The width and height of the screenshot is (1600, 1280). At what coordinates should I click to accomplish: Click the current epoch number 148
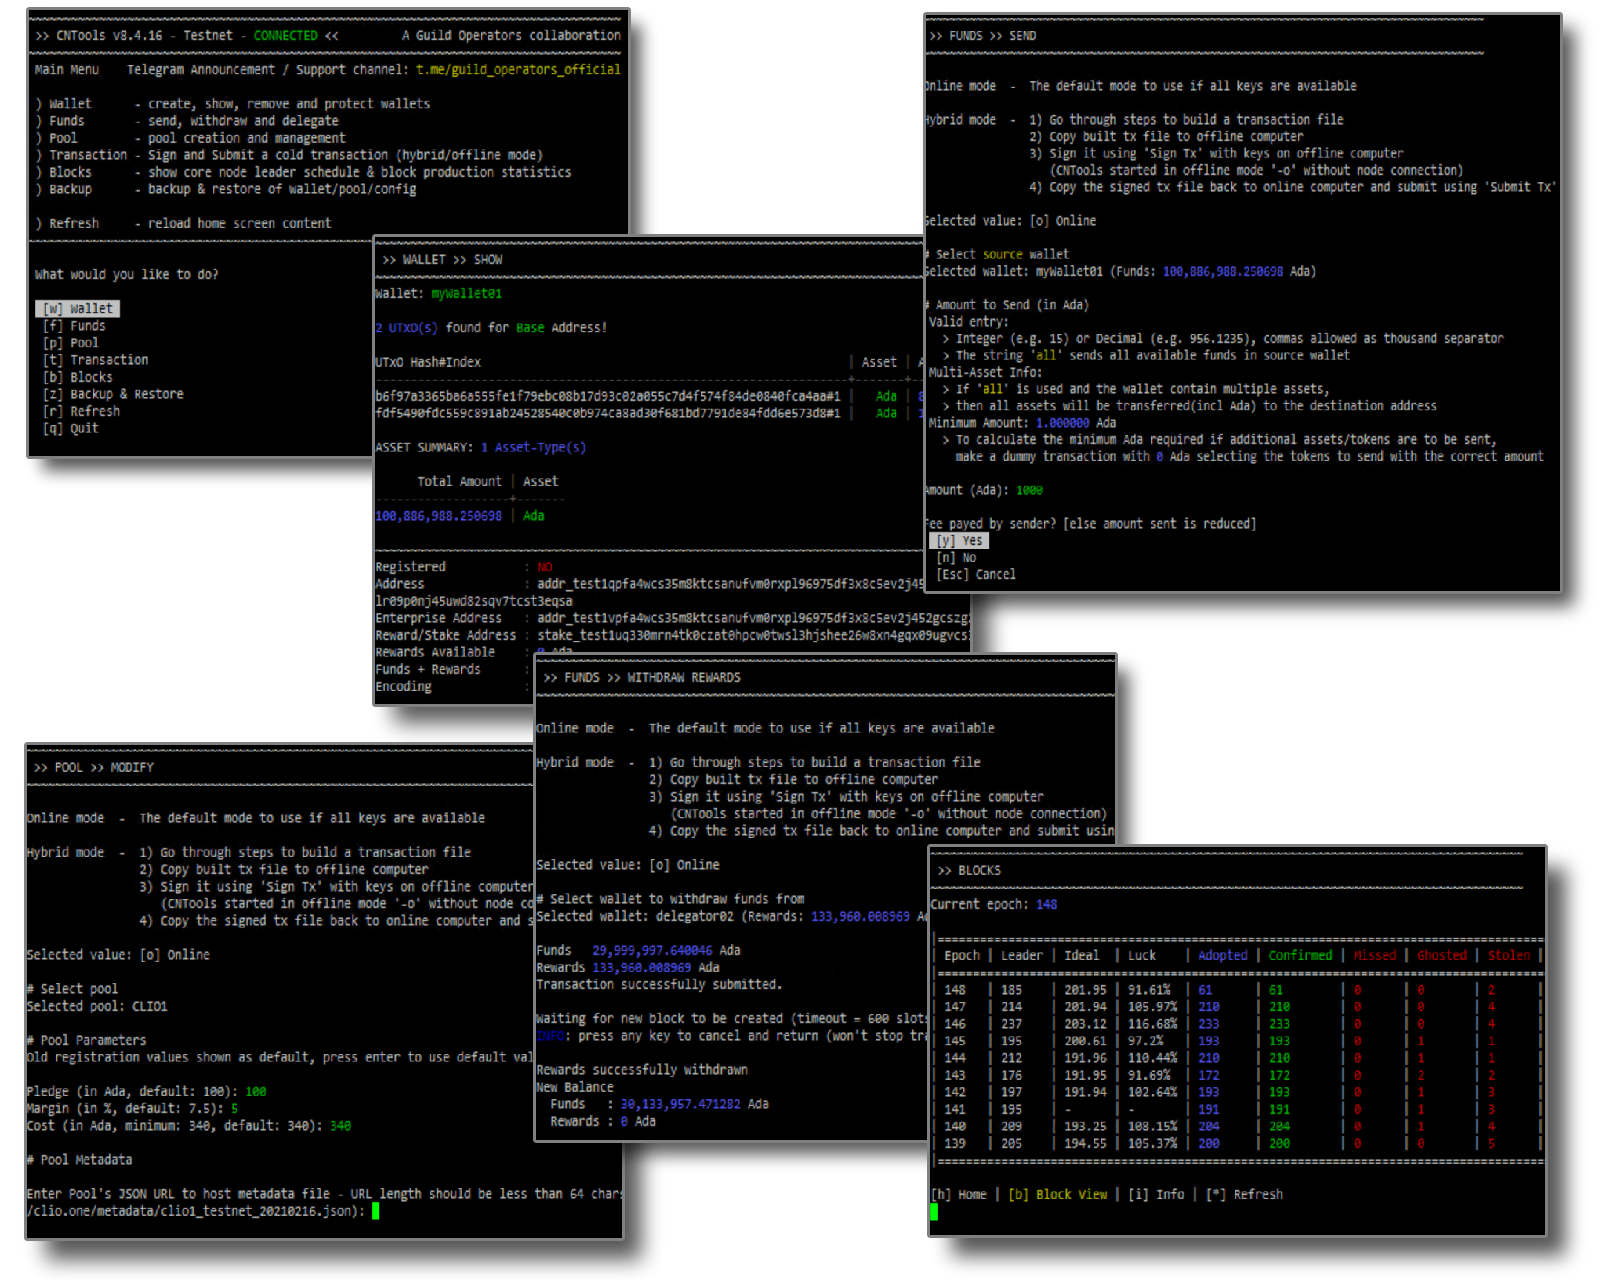tap(1046, 905)
